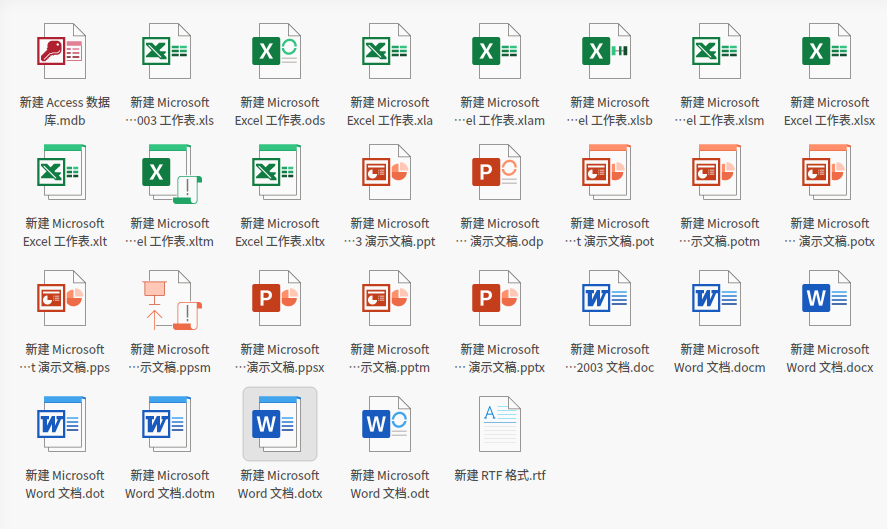Click the filename ending "工作表.xltm"
Viewport: 887px width, 529px height.
coord(170,242)
